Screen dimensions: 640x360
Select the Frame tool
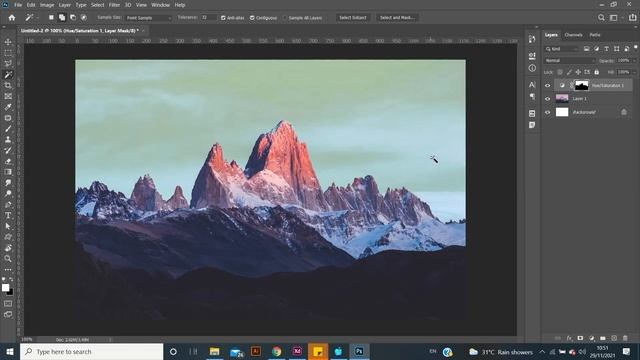pos(8,96)
